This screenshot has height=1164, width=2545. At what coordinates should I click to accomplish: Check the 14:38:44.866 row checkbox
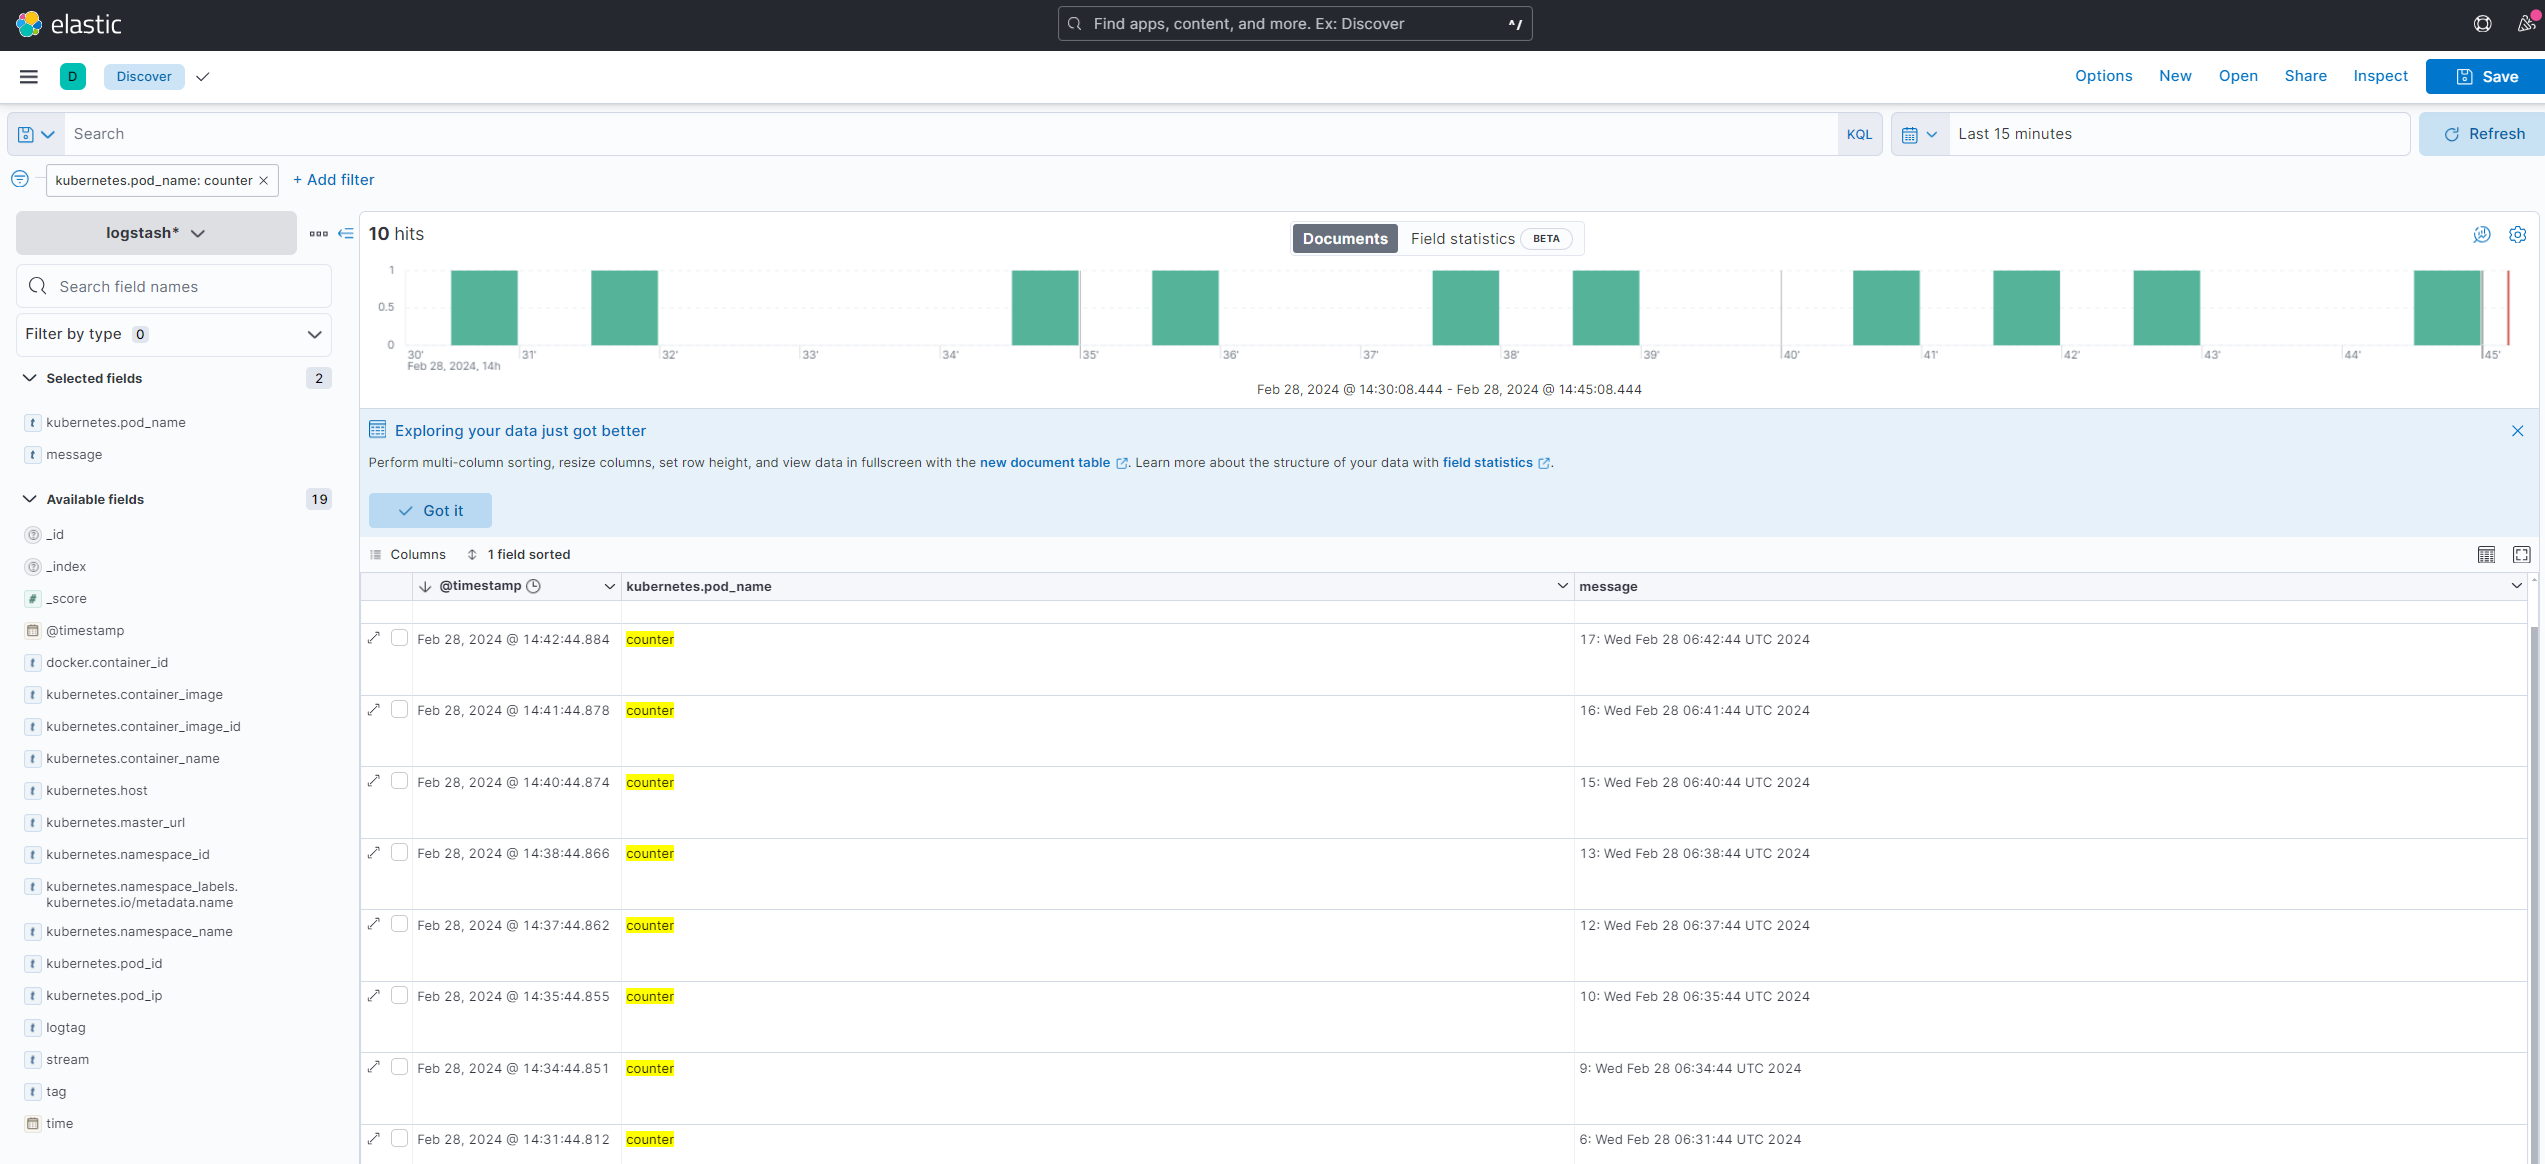point(399,853)
